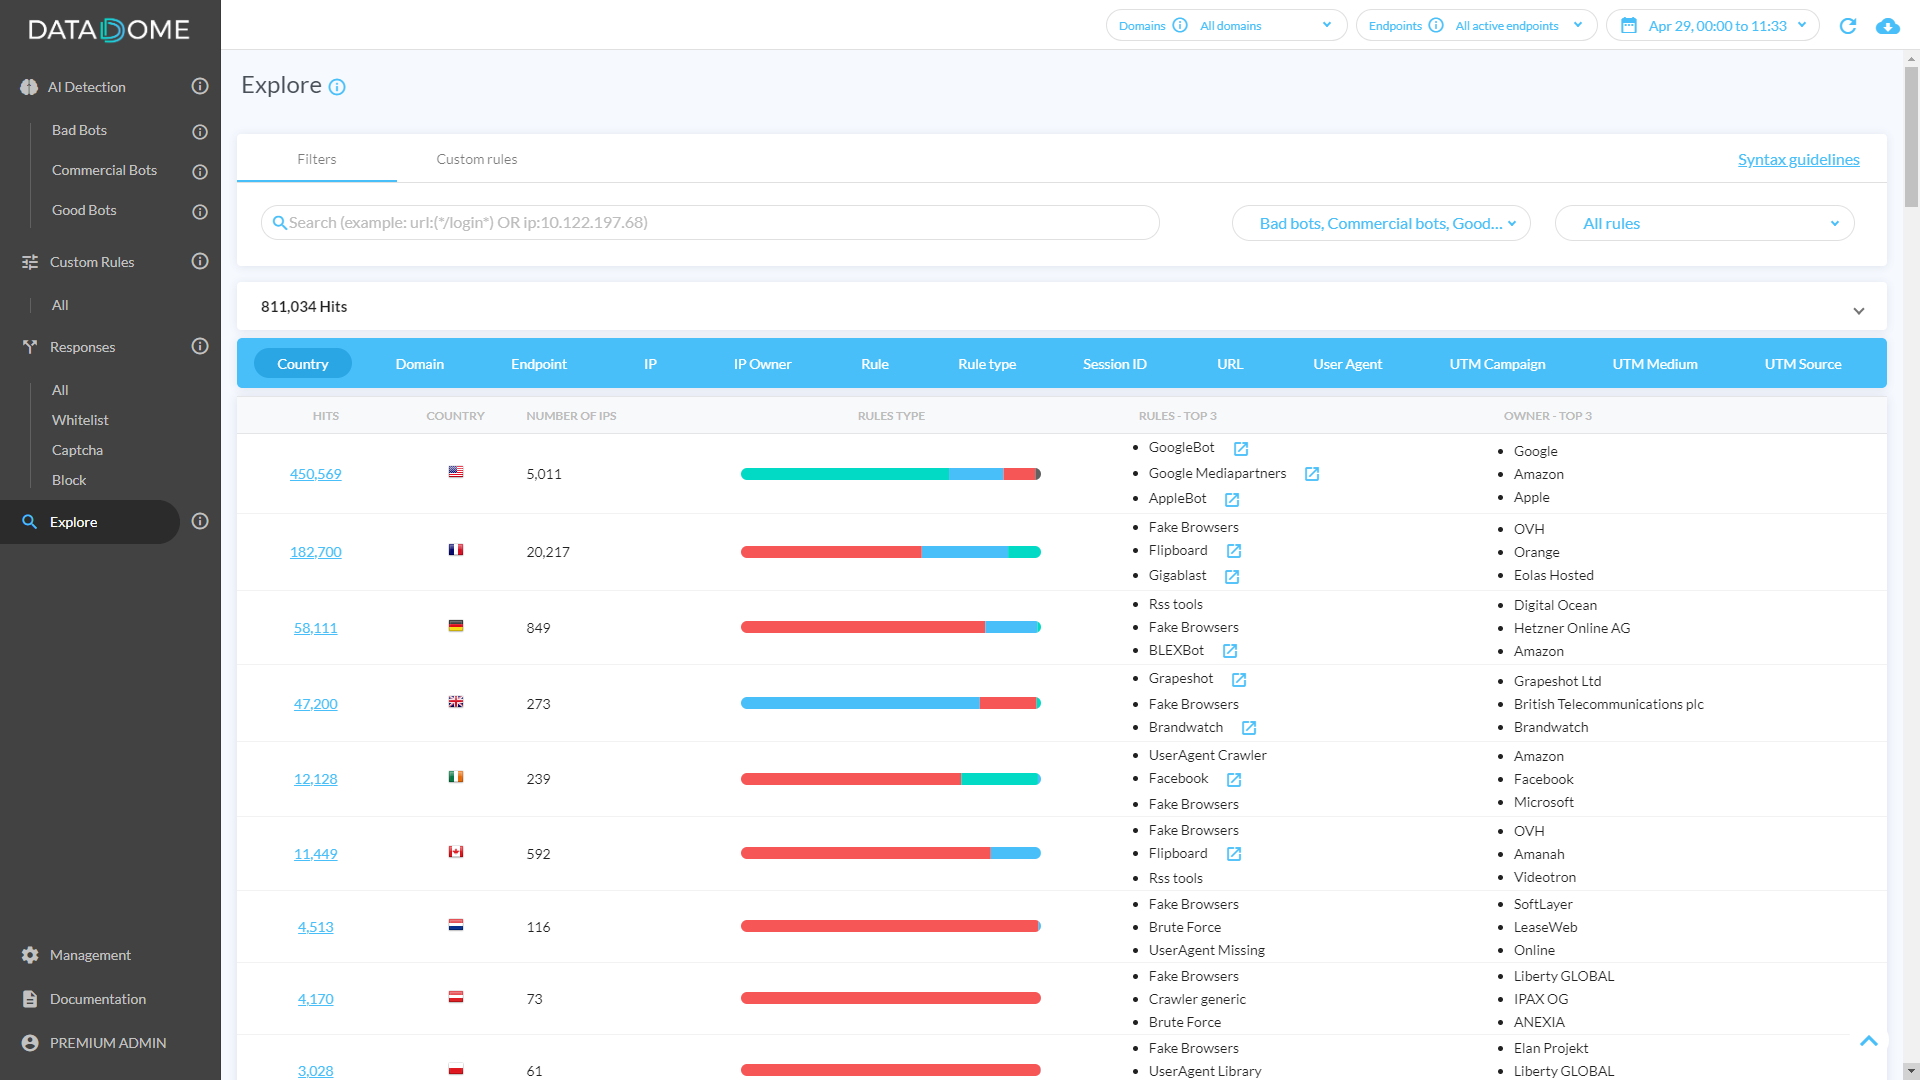Open Commercial Bots in sidebar
Viewport: 1920px width, 1080px height.
coord(104,170)
